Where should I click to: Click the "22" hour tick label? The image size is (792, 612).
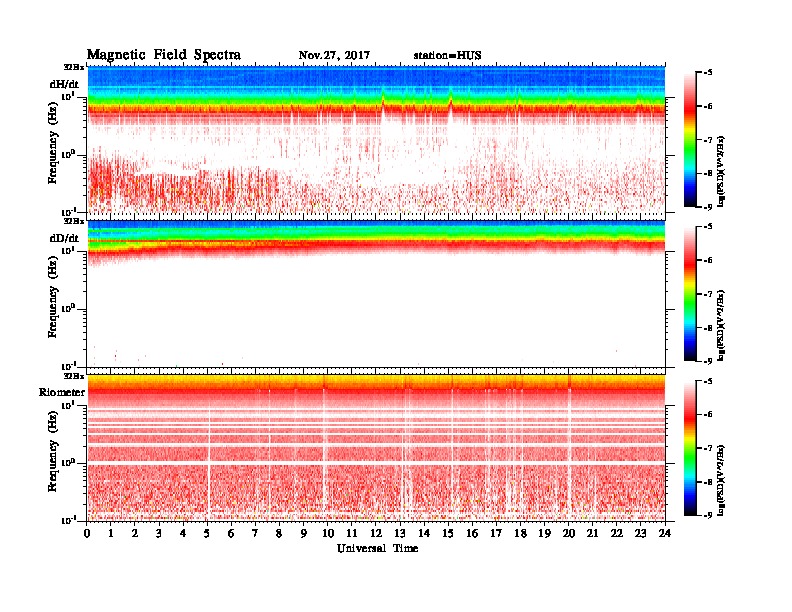[x=617, y=533]
